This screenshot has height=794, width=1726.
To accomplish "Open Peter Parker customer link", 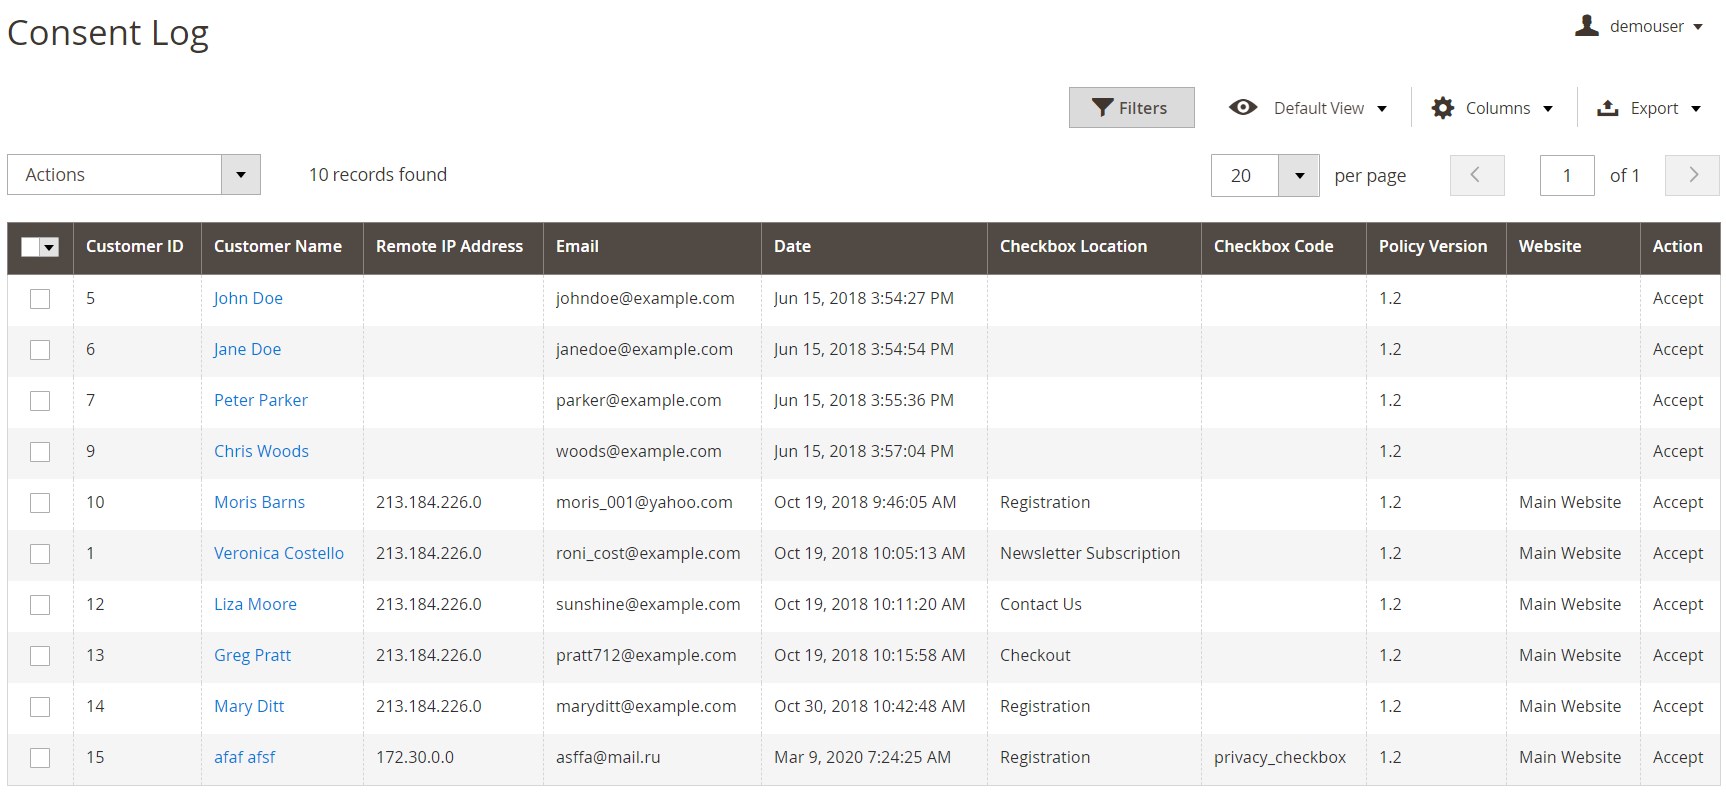I will point(261,400).
